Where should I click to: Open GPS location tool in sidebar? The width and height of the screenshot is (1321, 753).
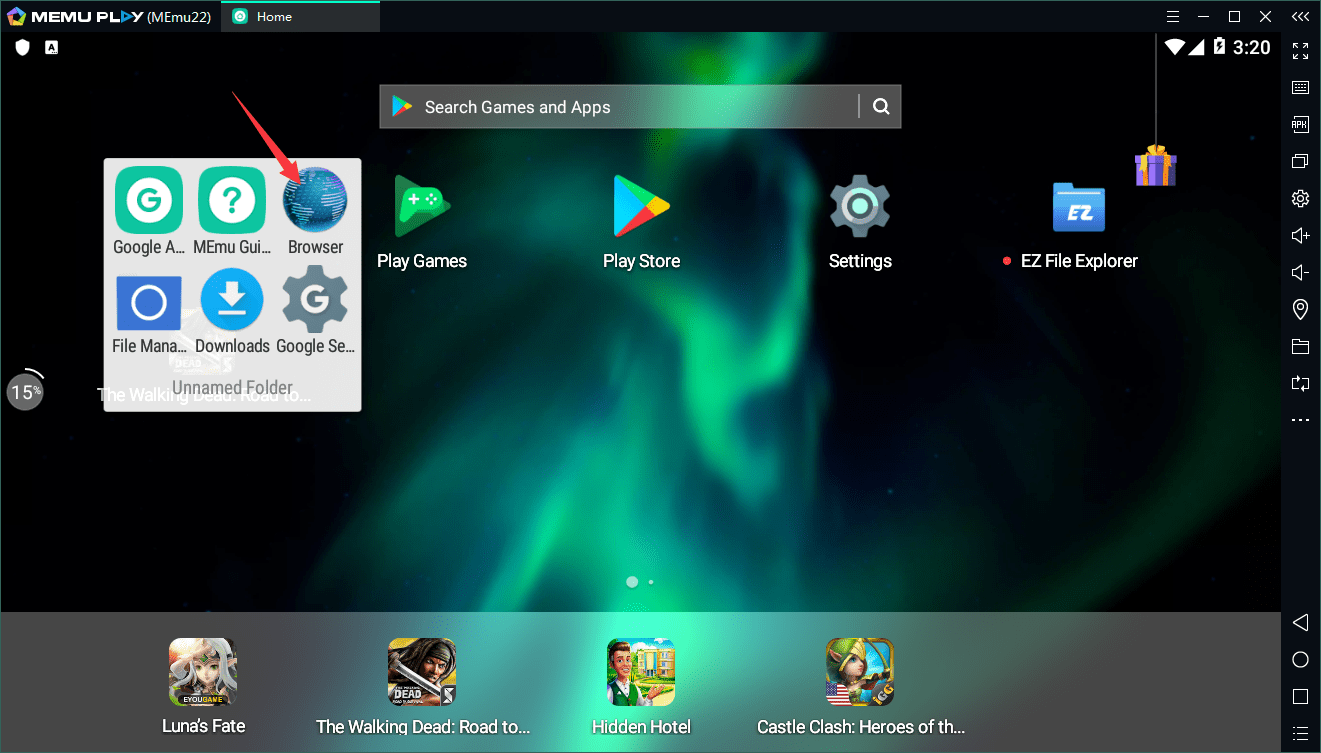[1300, 309]
